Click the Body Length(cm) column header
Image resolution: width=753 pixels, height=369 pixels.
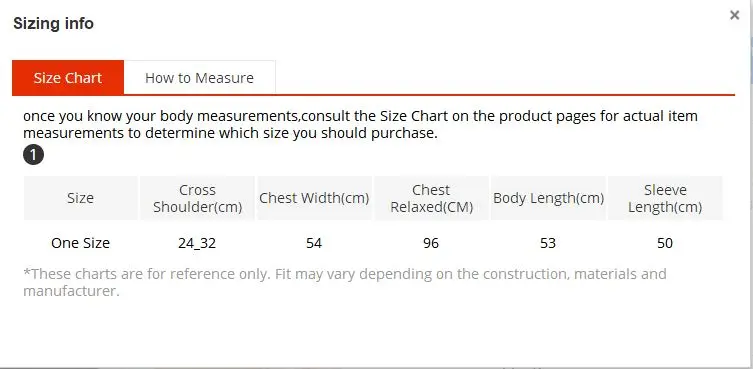[548, 198]
